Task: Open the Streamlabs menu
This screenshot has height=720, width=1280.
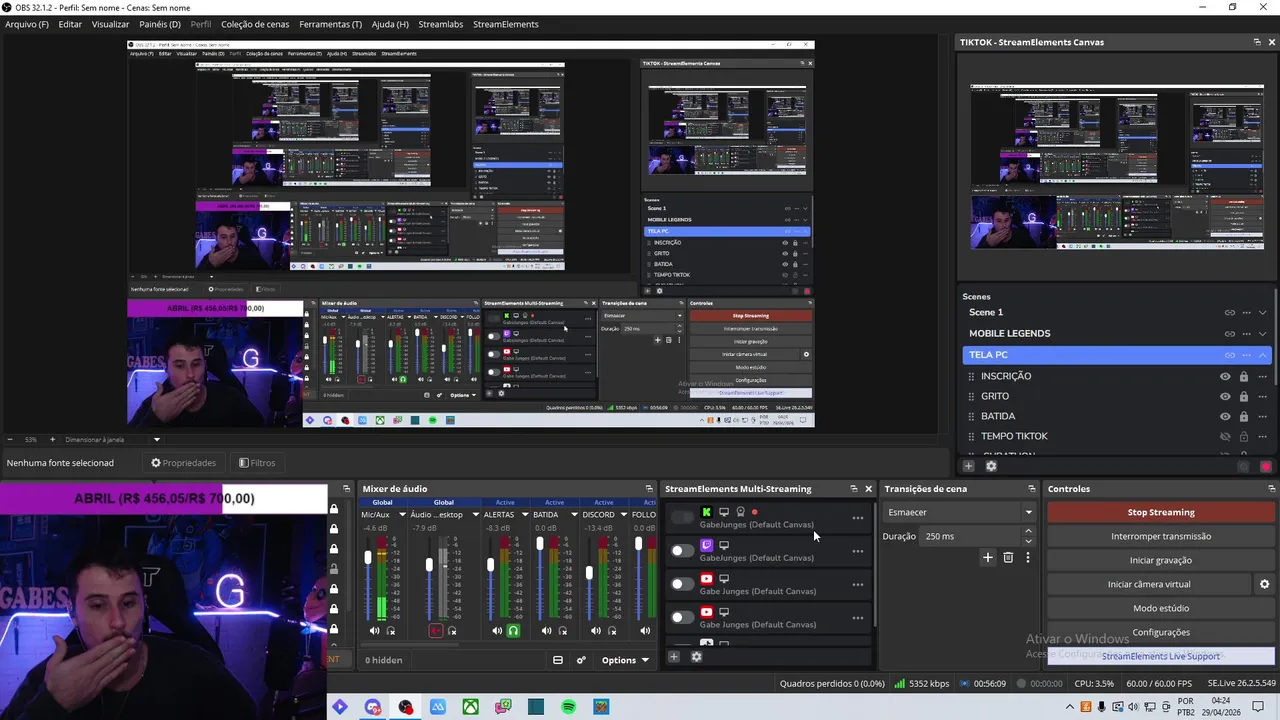Action: coord(441,24)
